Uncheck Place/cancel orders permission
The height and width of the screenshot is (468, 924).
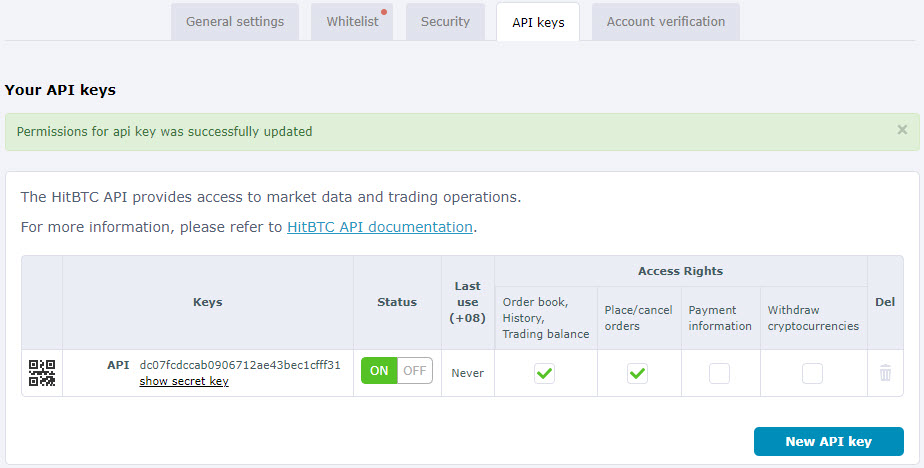[637, 373]
